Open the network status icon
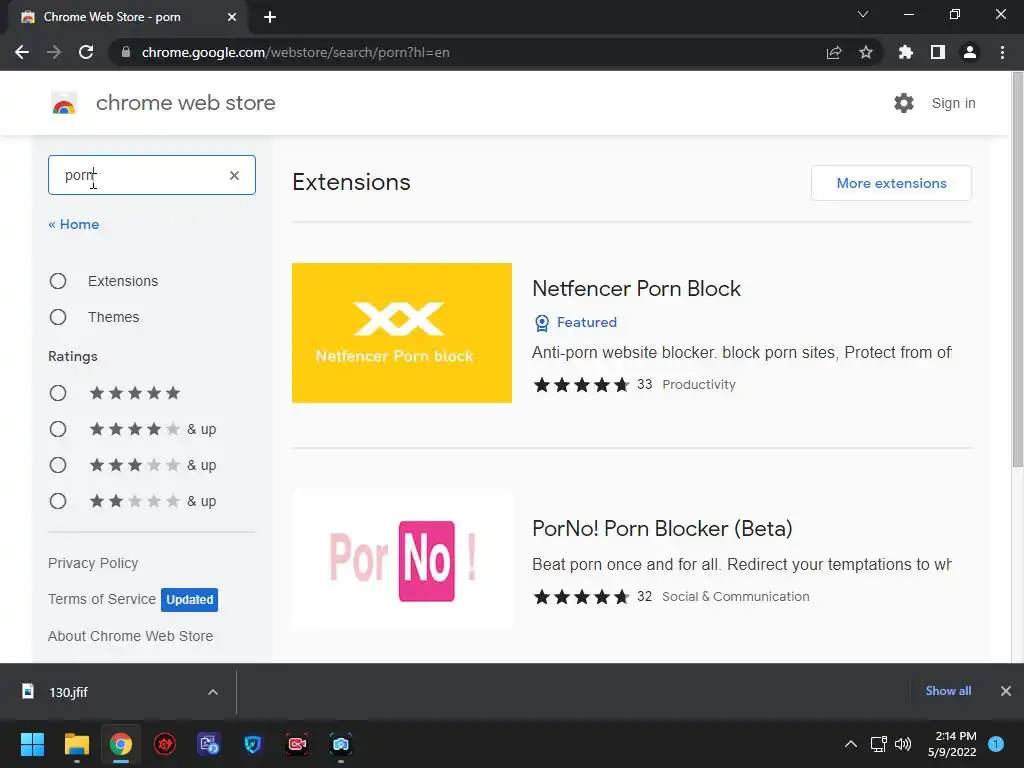The height and width of the screenshot is (768, 1024). [878, 744]
